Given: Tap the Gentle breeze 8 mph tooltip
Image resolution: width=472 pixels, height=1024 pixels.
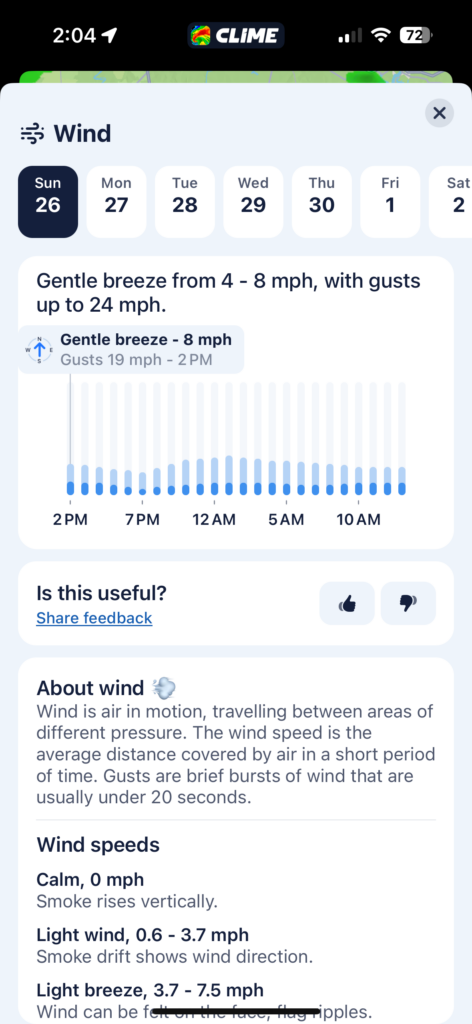Looking at the screenshot, I should point(131,349).
